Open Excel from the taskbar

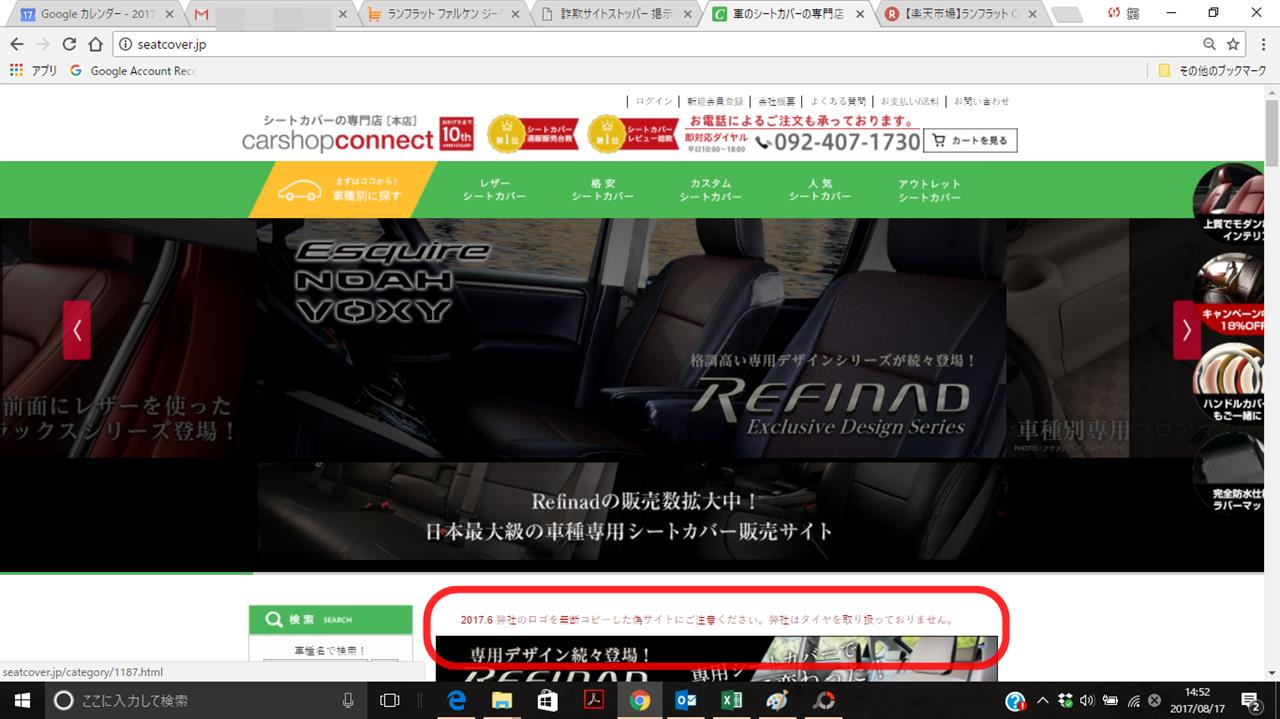(x=732, y=700)
